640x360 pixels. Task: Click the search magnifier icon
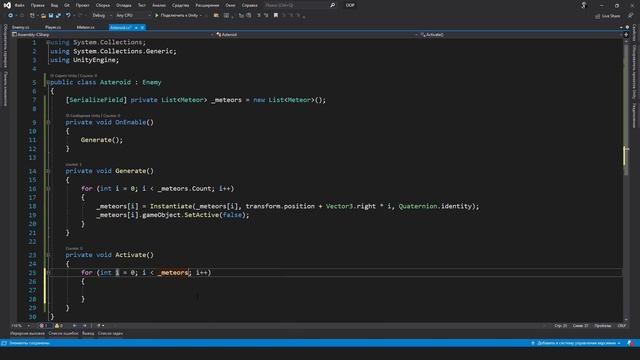332,5
